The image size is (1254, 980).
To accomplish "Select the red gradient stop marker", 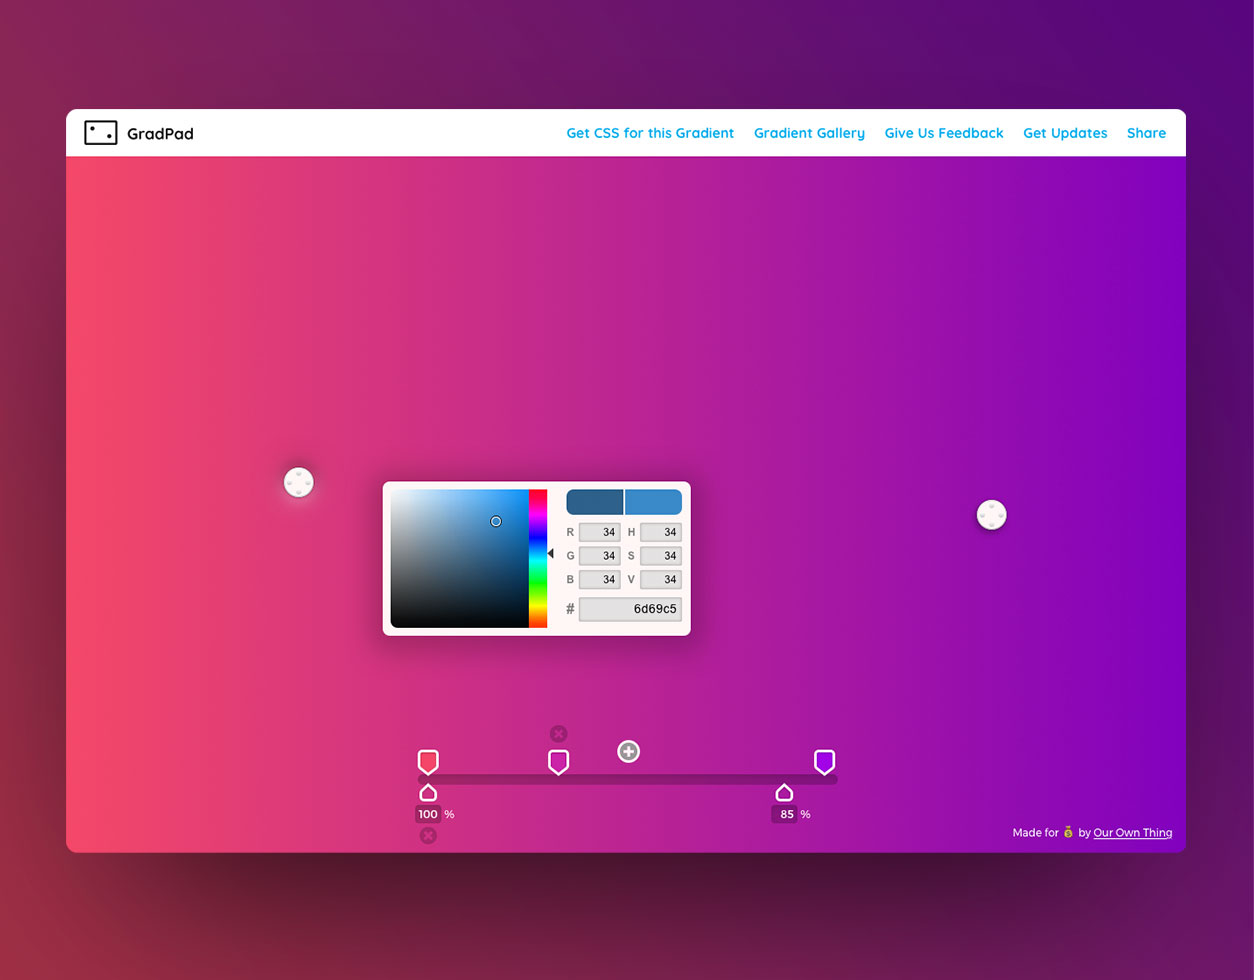I will pyautogui.click(x=428, y=761).
